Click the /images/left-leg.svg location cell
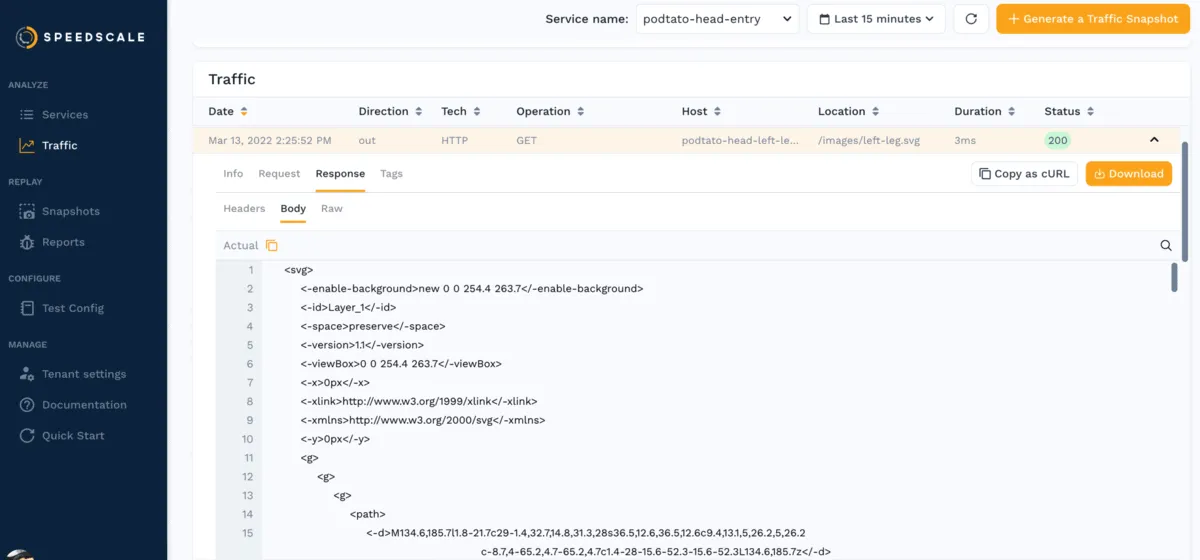 pyautogui.click(x=869, y=141)
